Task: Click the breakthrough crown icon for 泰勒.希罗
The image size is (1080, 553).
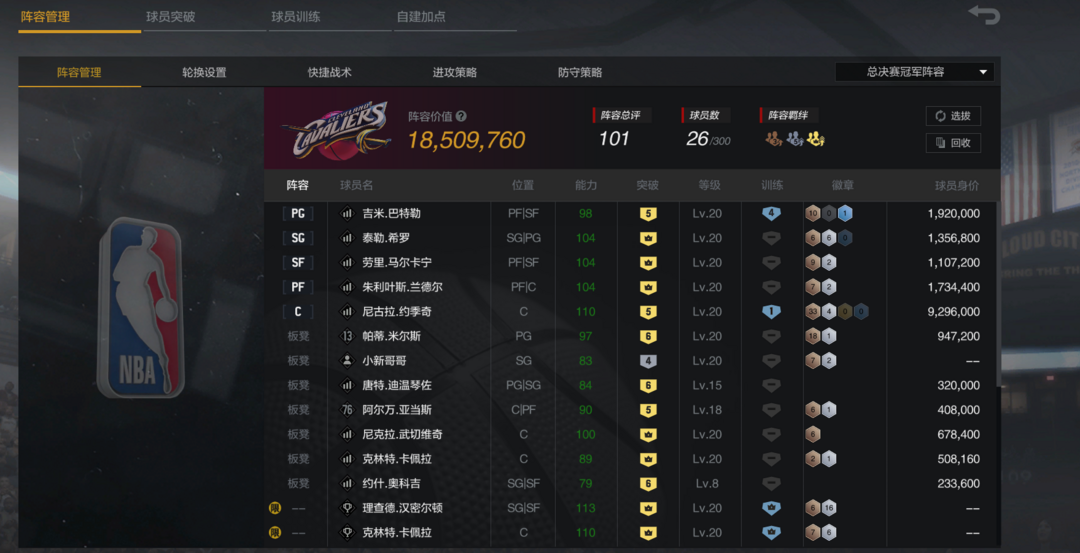Action: (647, 238)
